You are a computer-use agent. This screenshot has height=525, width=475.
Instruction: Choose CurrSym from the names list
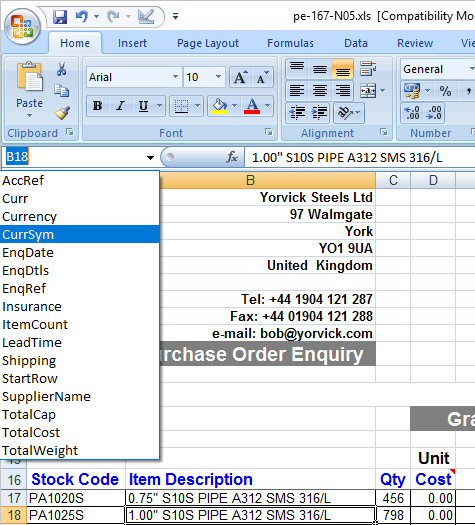click(x=80, y=234)
